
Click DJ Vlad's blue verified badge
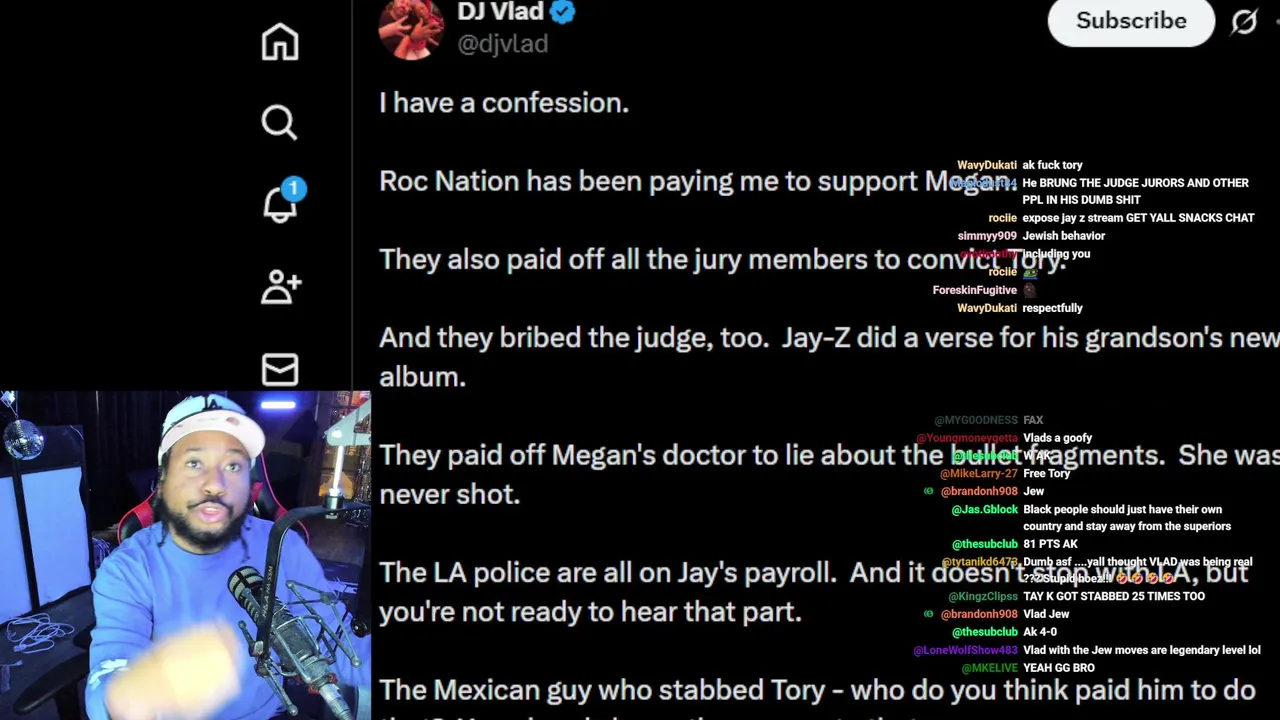pyautogui.click(x=563, y=12)
